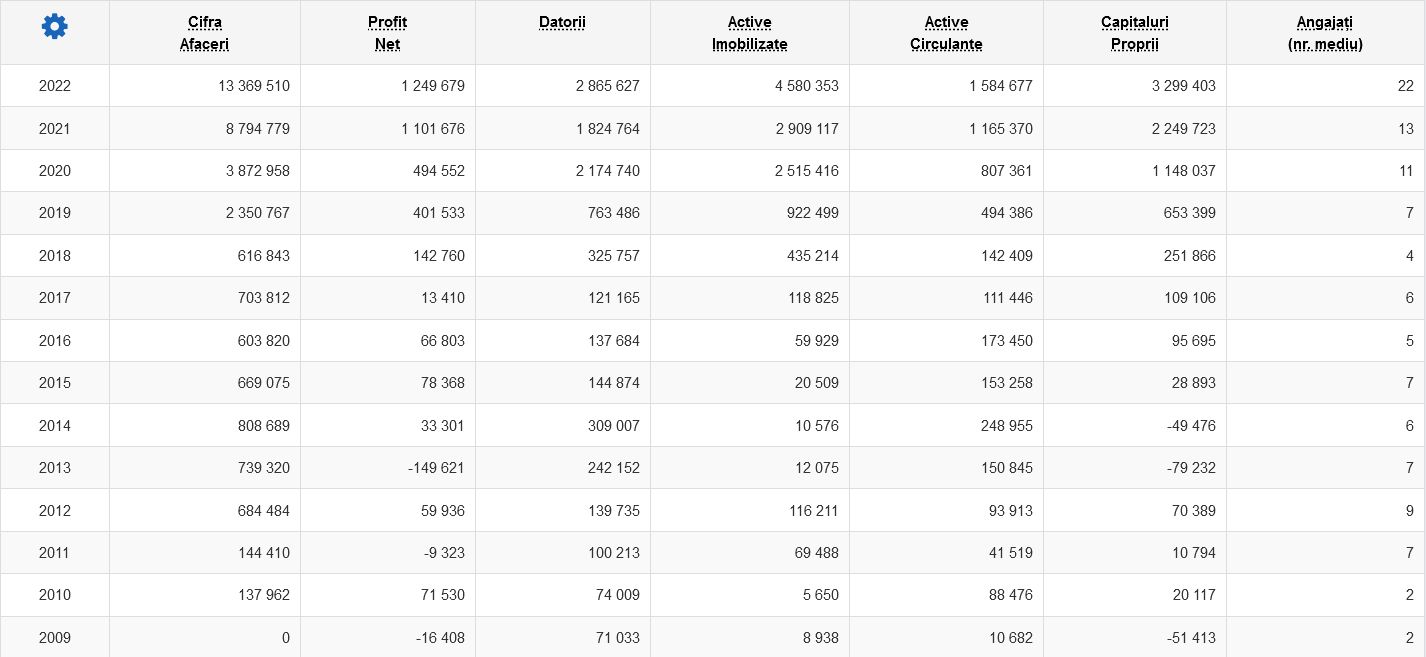Click 2022 fixed assets value 4 580 353
This screenshot has width=1426, height=657.
(806, 86)
